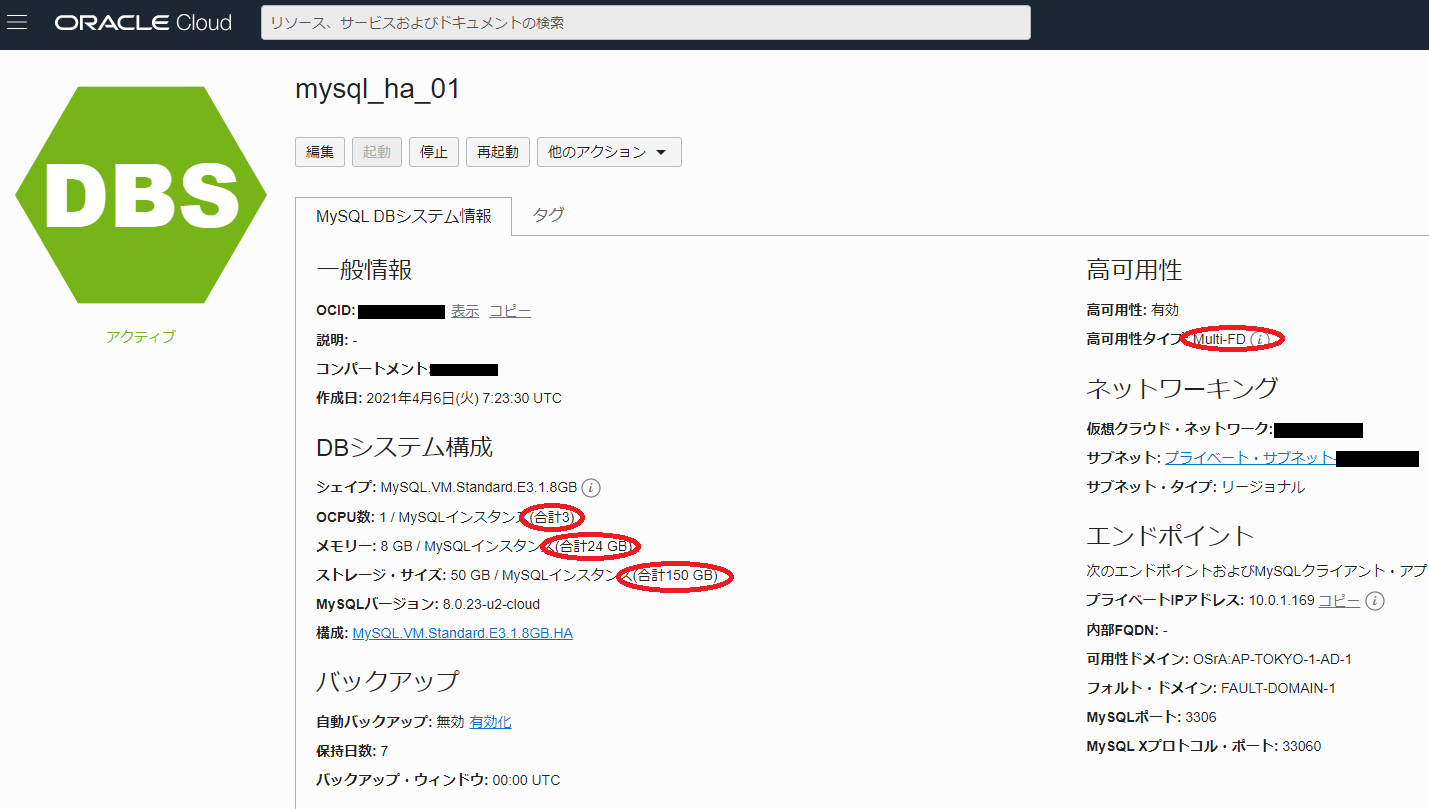Click the X protocol port value 33060

pyautogui.click(x=1301, y=746)
